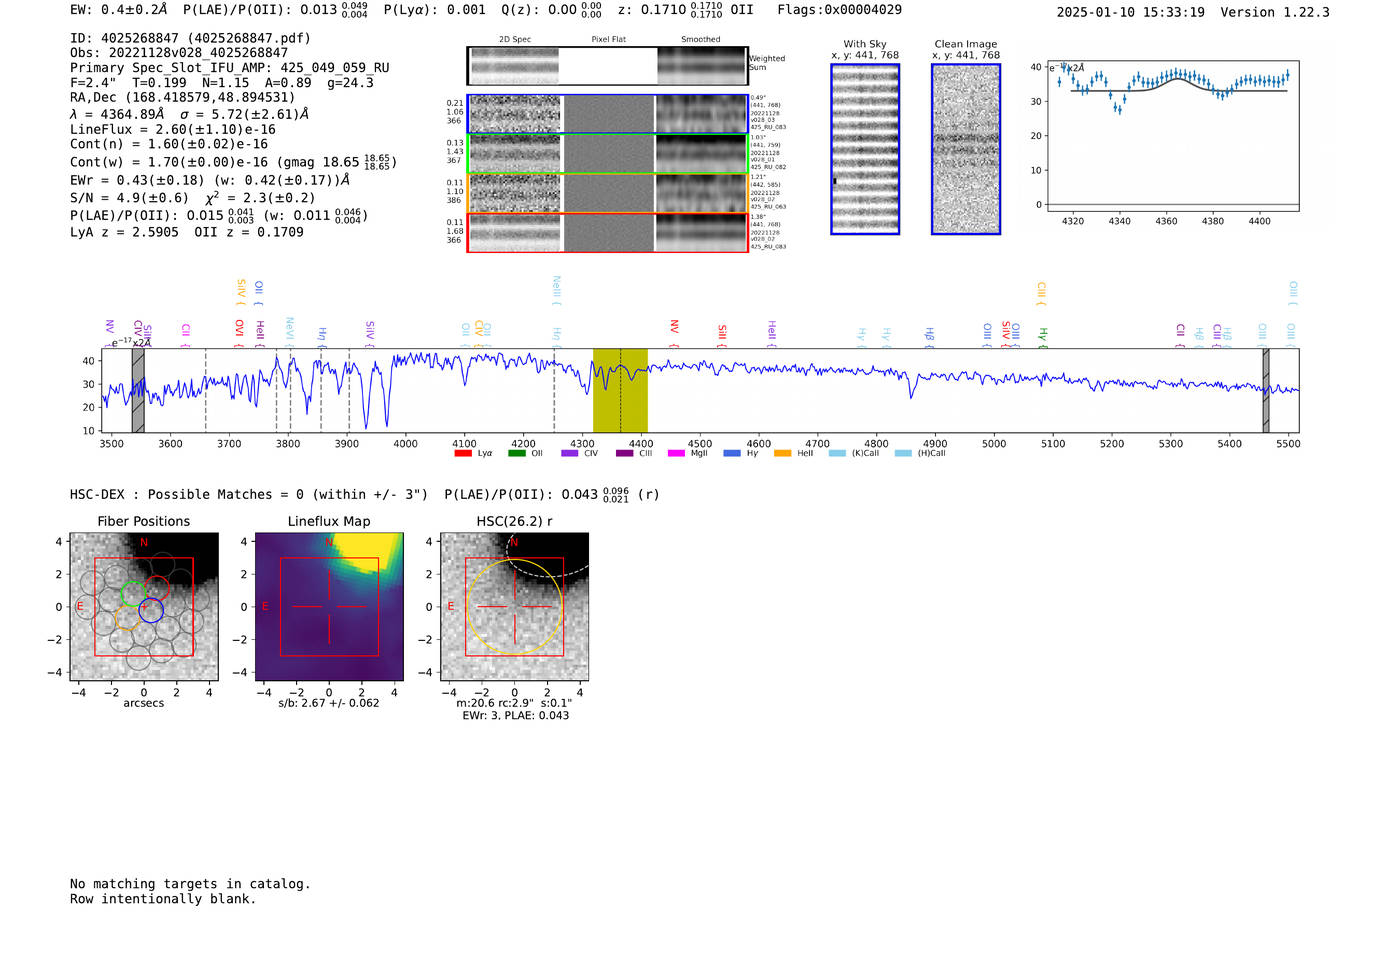Click the EW: 0.4±0.2Å header value
This screenshot has height=953, width=1400.
pos(120,10)
